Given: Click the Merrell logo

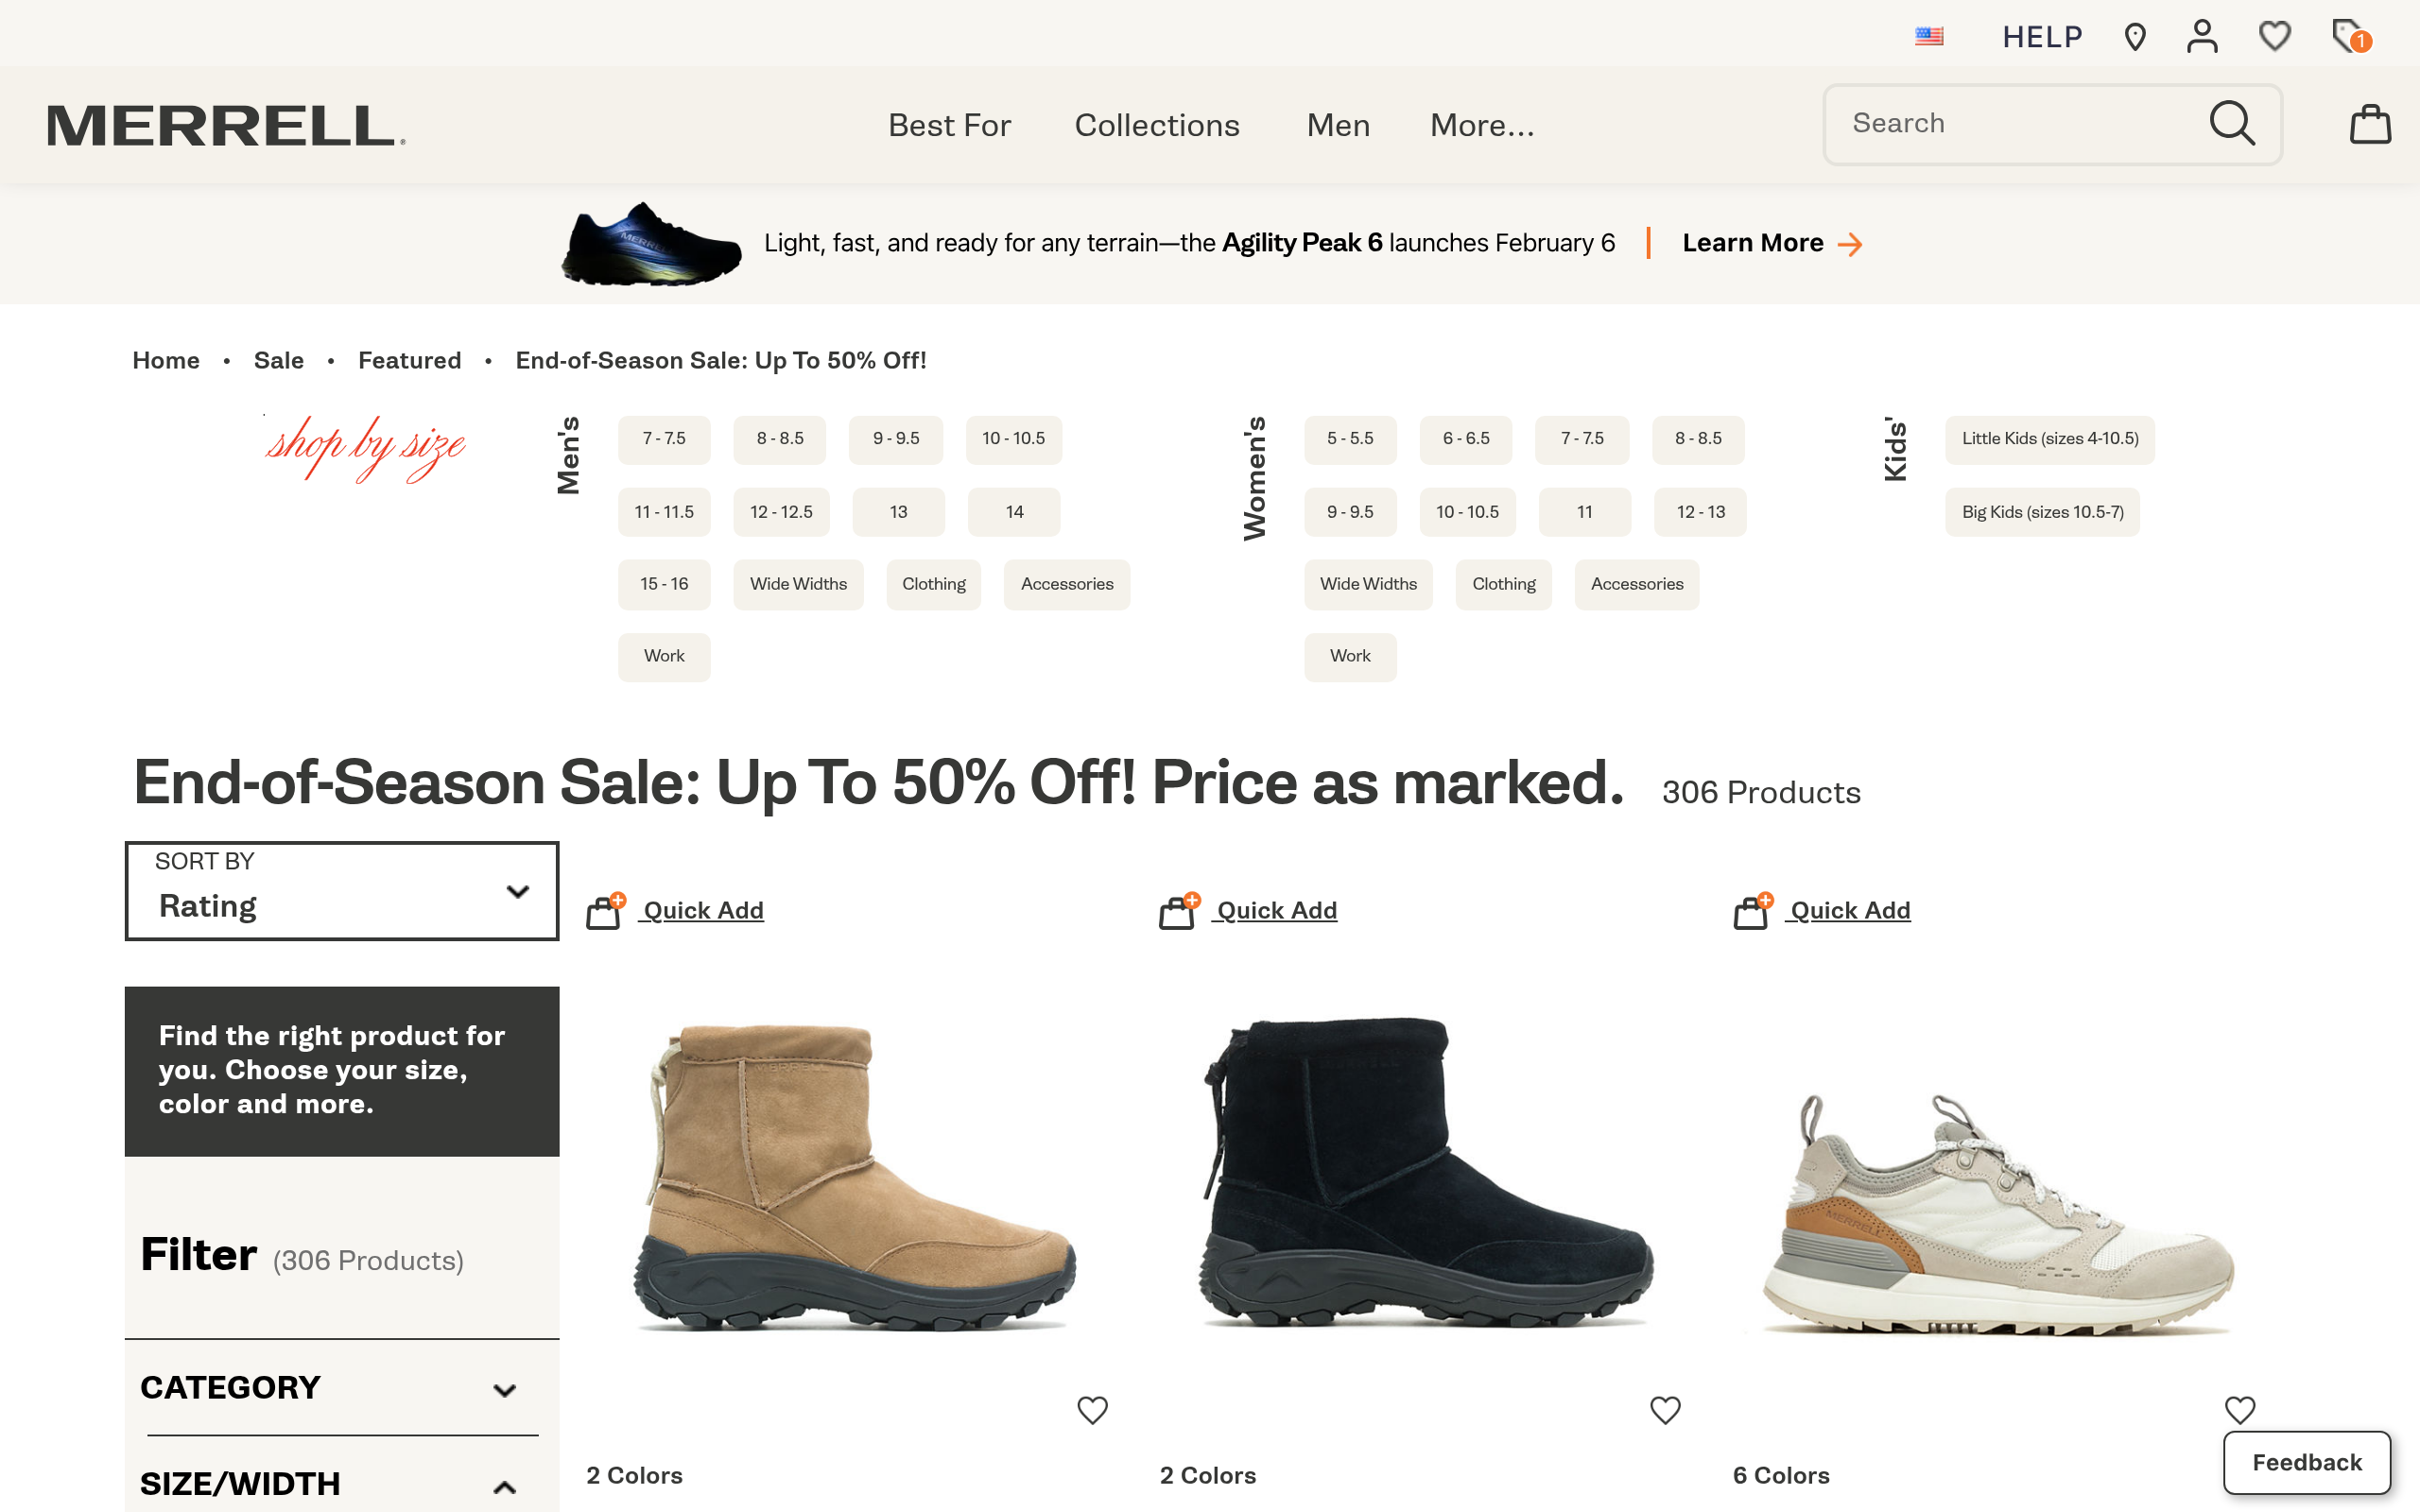Looking at the screenshot, I should point(226,126).
